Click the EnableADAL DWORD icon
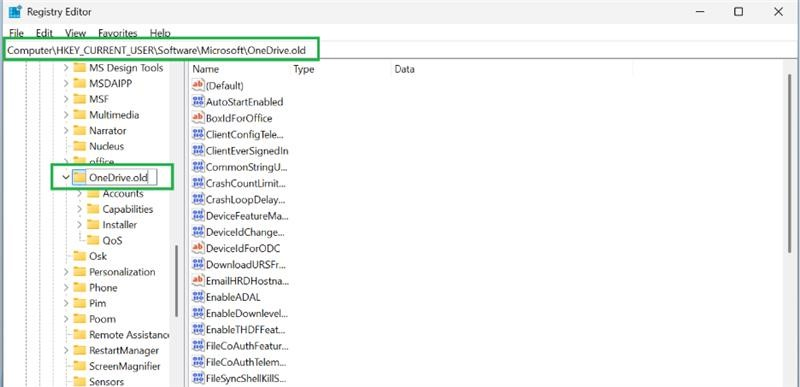 198,297
